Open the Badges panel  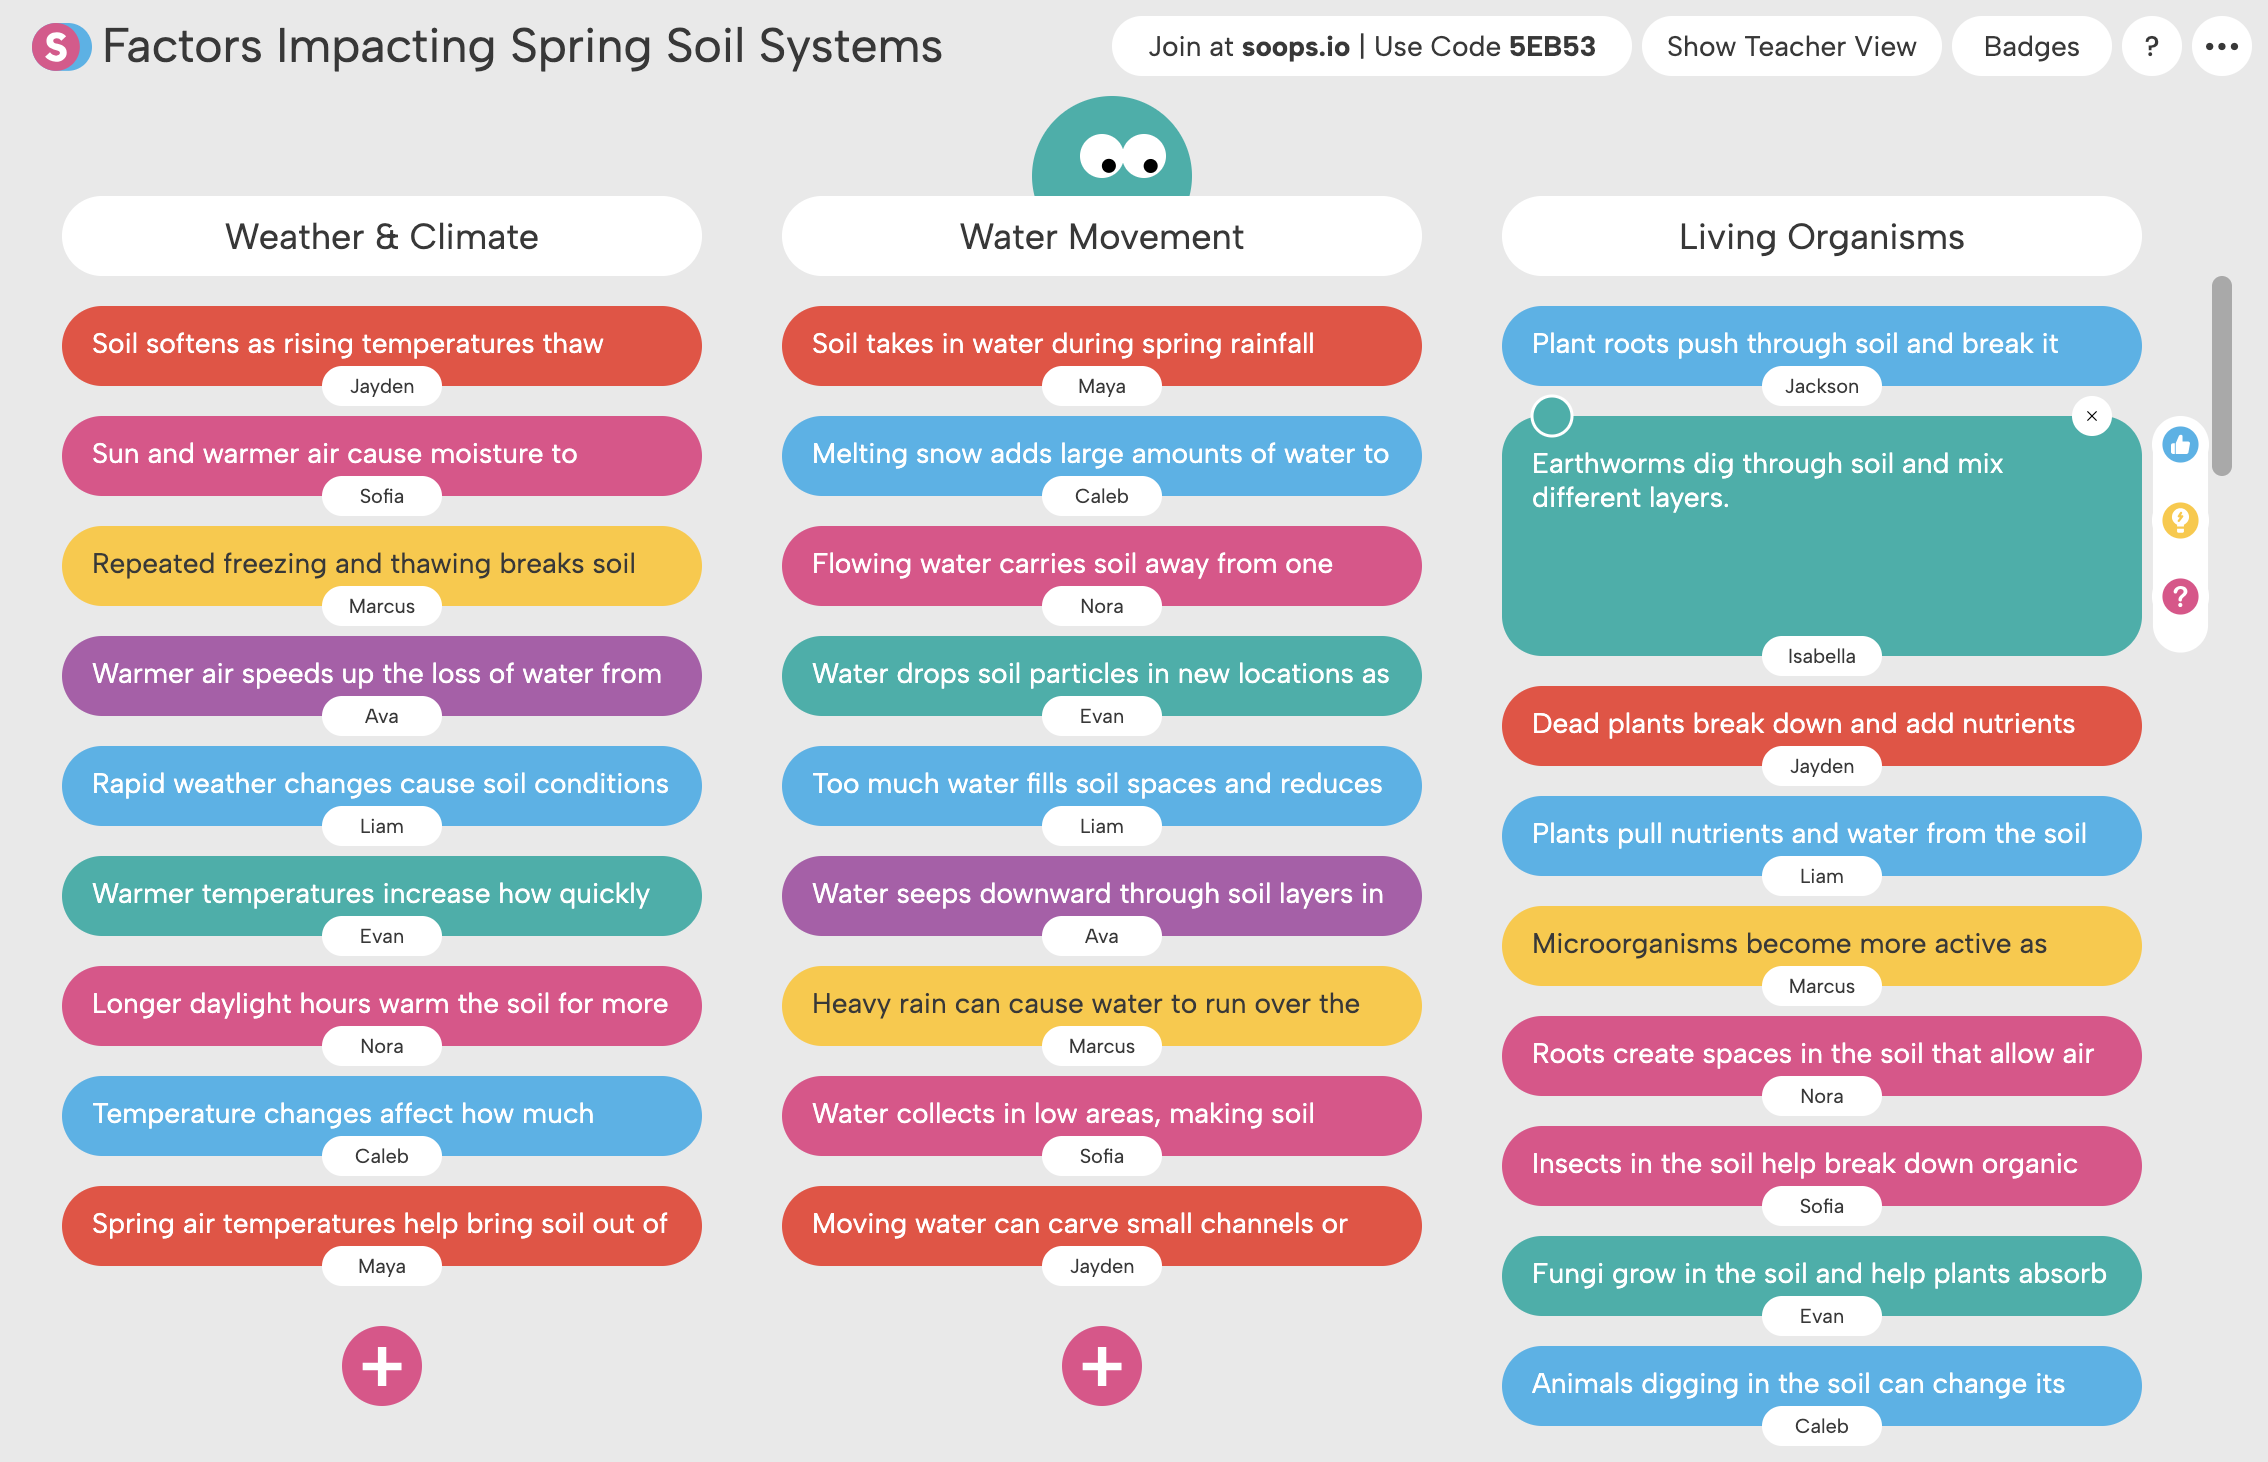(2031, 46)
